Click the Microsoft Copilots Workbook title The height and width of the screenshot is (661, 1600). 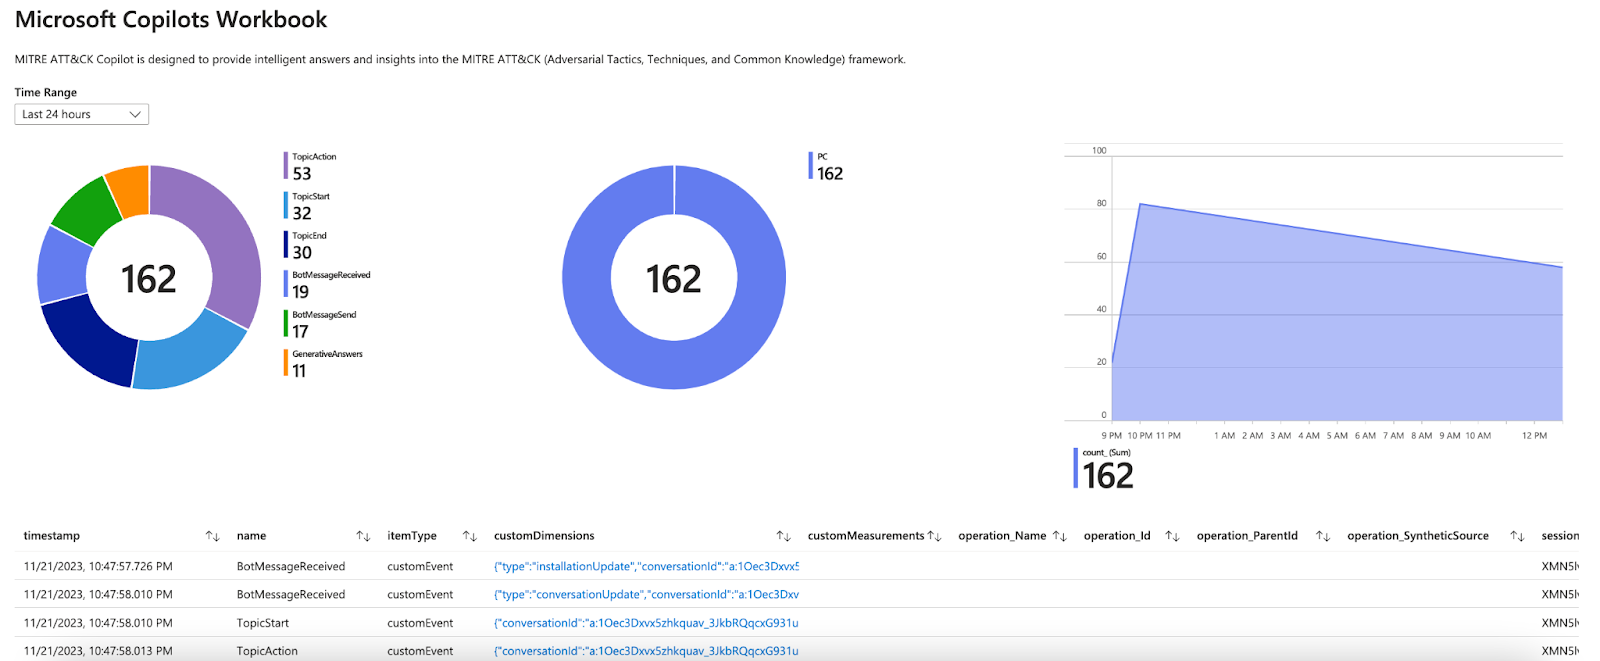(x=171, y=19)
